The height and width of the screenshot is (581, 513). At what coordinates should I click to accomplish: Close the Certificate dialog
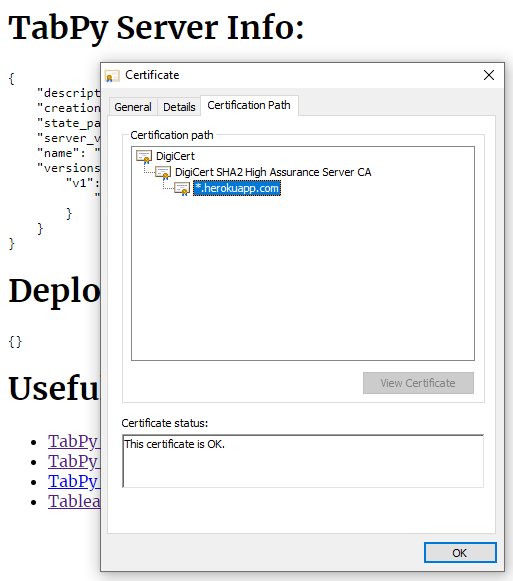click(x=489, y=75)
